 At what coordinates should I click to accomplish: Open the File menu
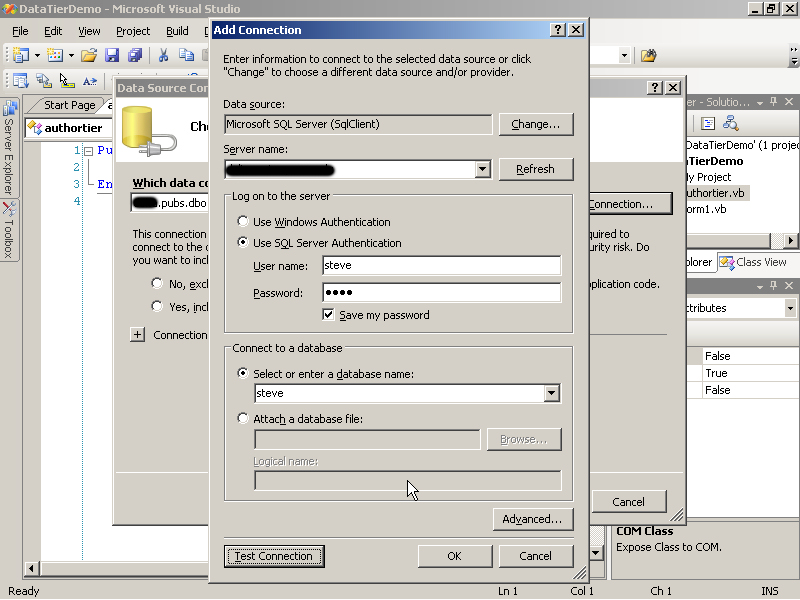(20, 31)
